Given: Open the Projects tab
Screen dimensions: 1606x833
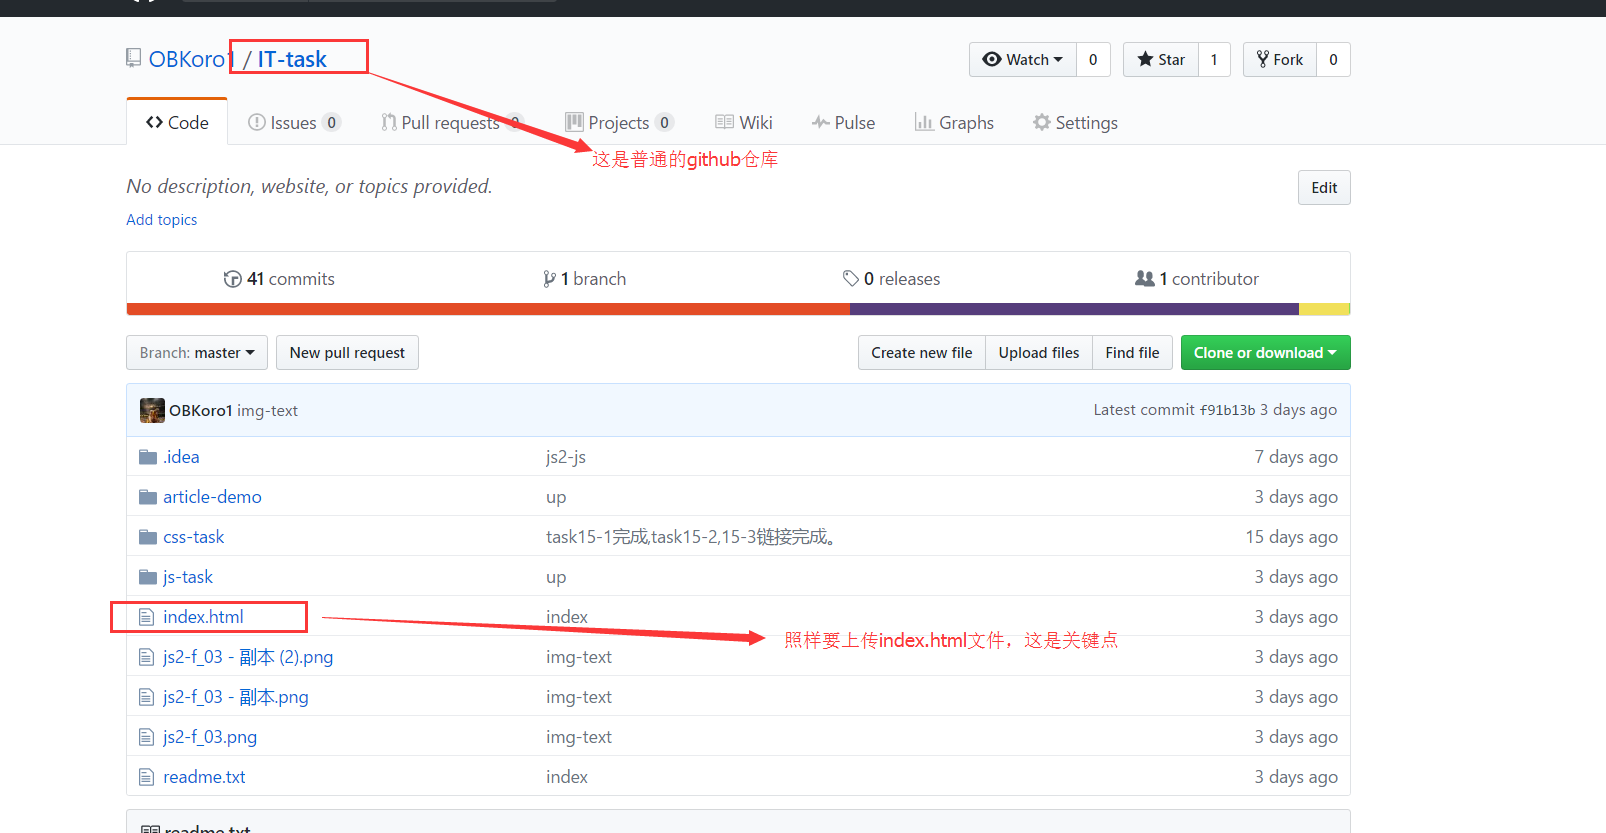Looking at the screenshot, I should coord(619,122).
